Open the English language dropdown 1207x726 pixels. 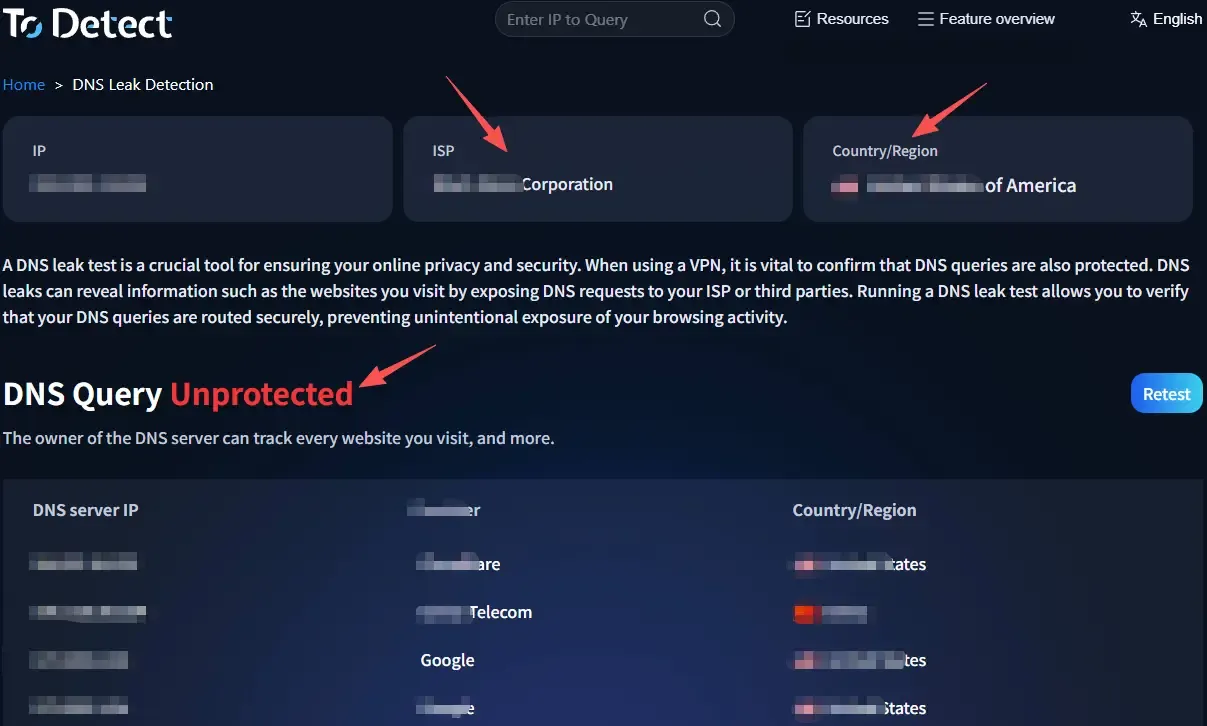click(x=1166, y=19)
